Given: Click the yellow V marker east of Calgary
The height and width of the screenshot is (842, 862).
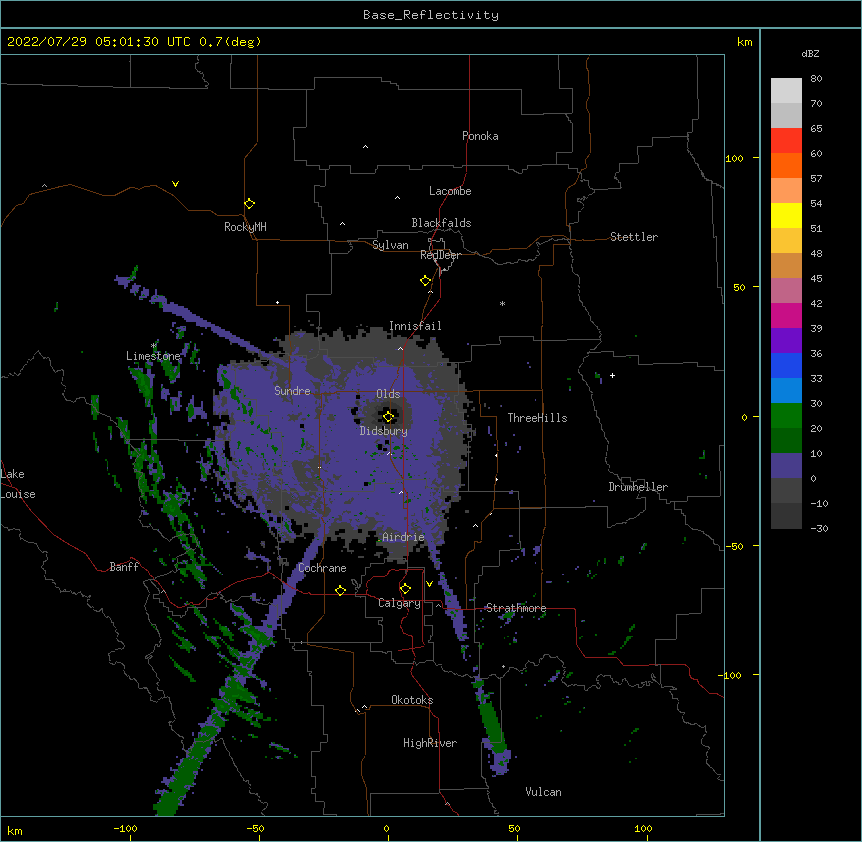Looking at the screenshot, I should click(429, 584).
